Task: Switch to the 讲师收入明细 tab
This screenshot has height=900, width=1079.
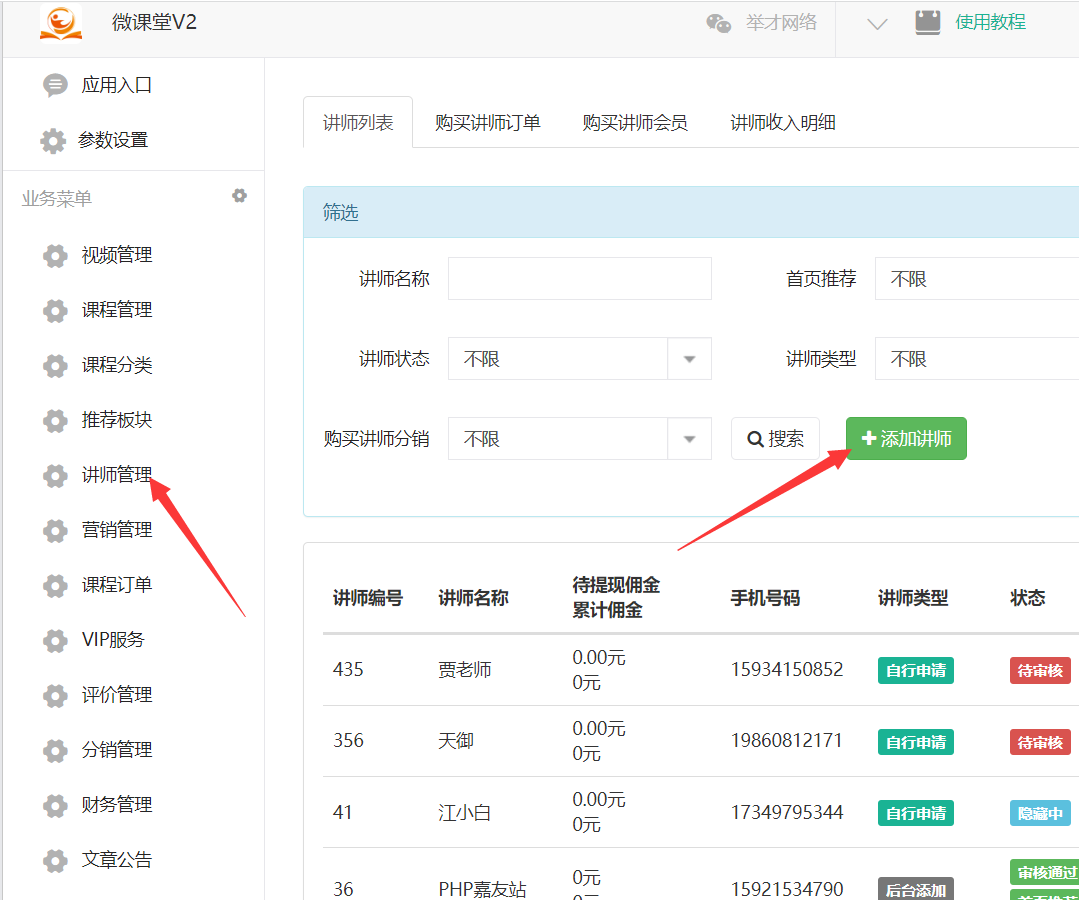Action: pos(782,122)
